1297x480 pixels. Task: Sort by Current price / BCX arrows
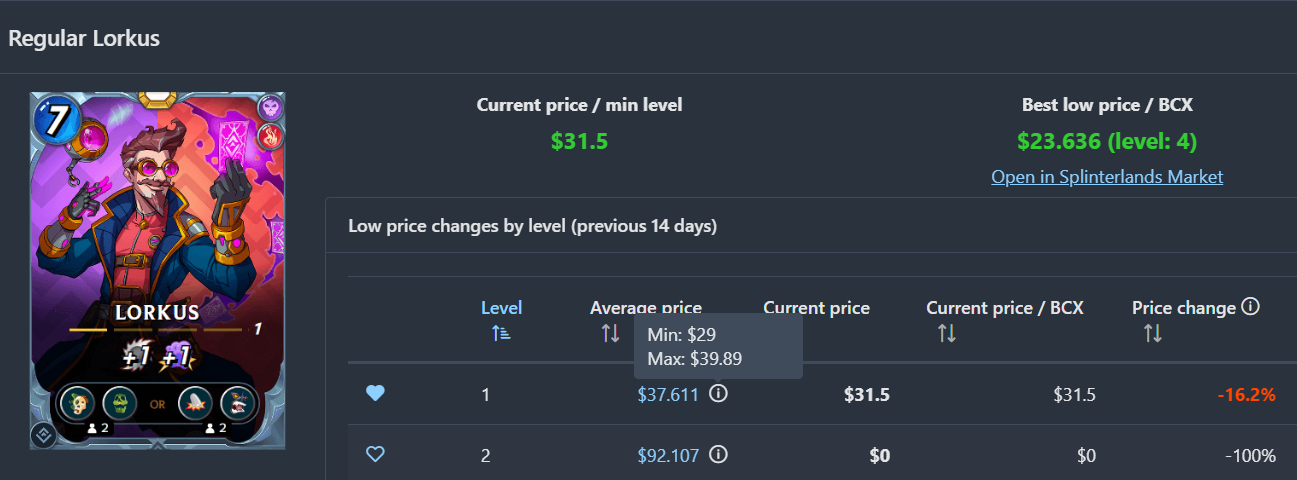click(946, 333)
